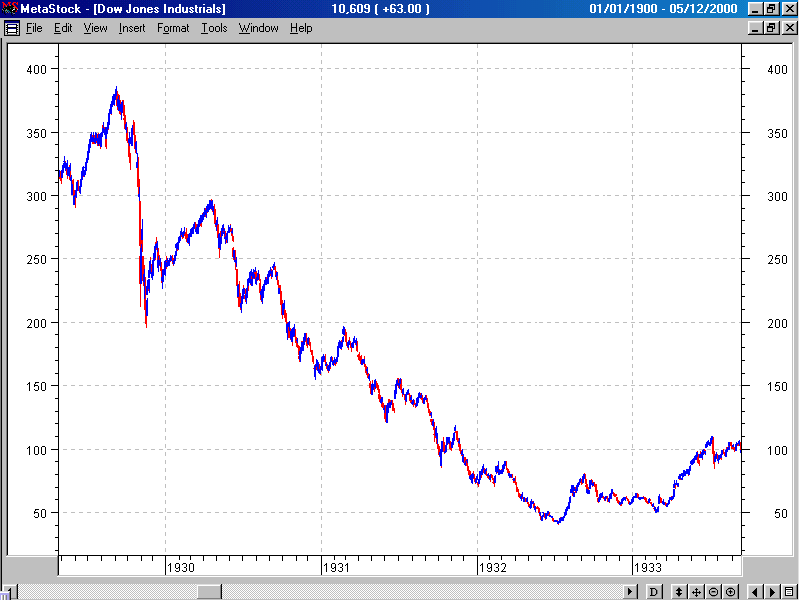The width and height of the screenshot is (800, 600).
Task: Open the Help menu
Action: 301,28
